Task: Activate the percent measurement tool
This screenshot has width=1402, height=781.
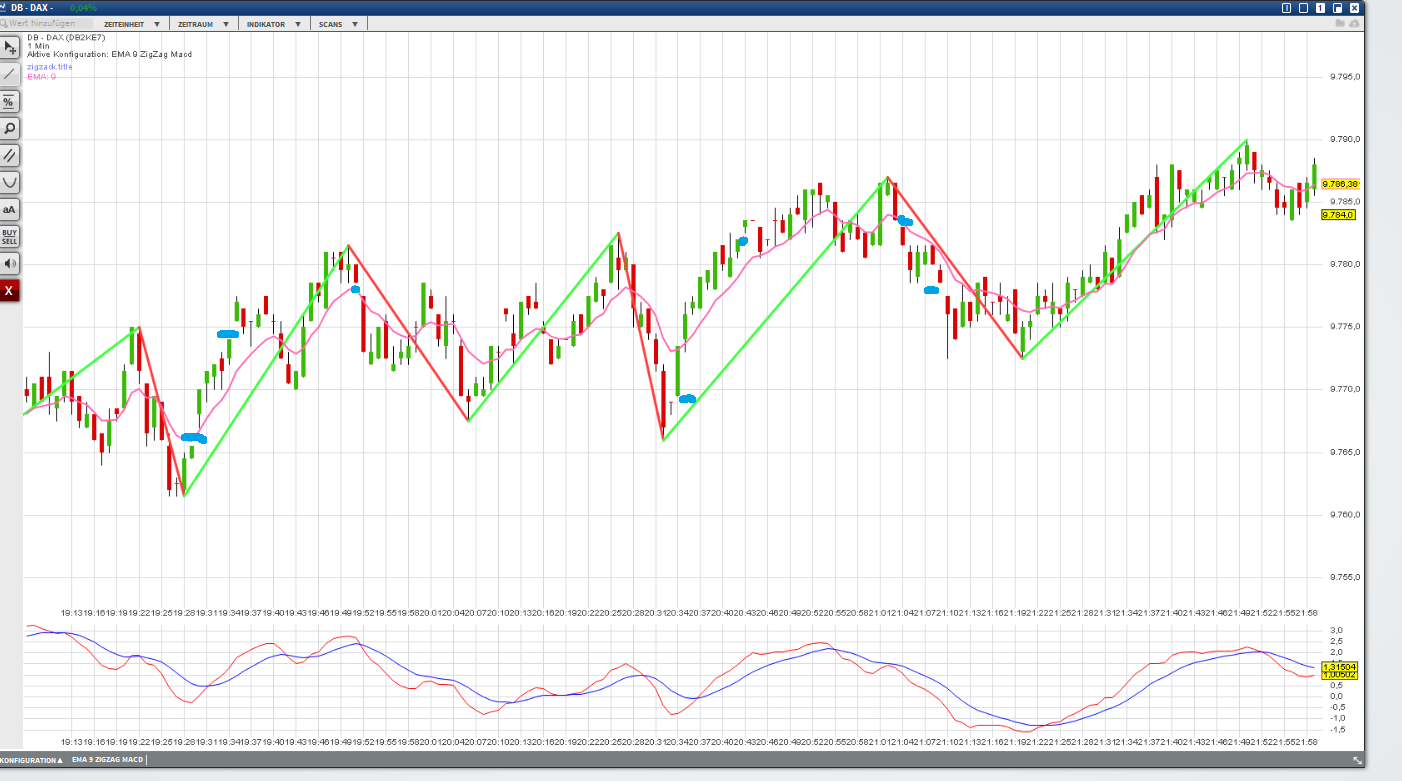Action: [8, 101]
